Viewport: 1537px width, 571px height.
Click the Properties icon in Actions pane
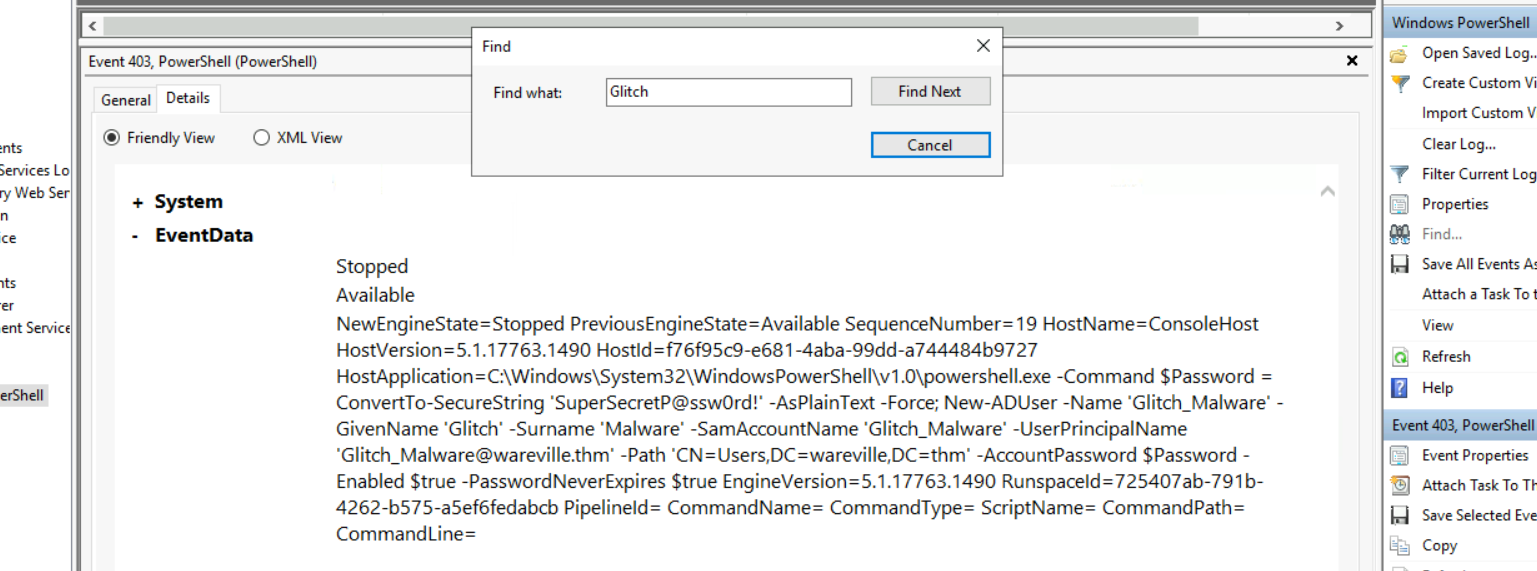tap(1400, 204)
